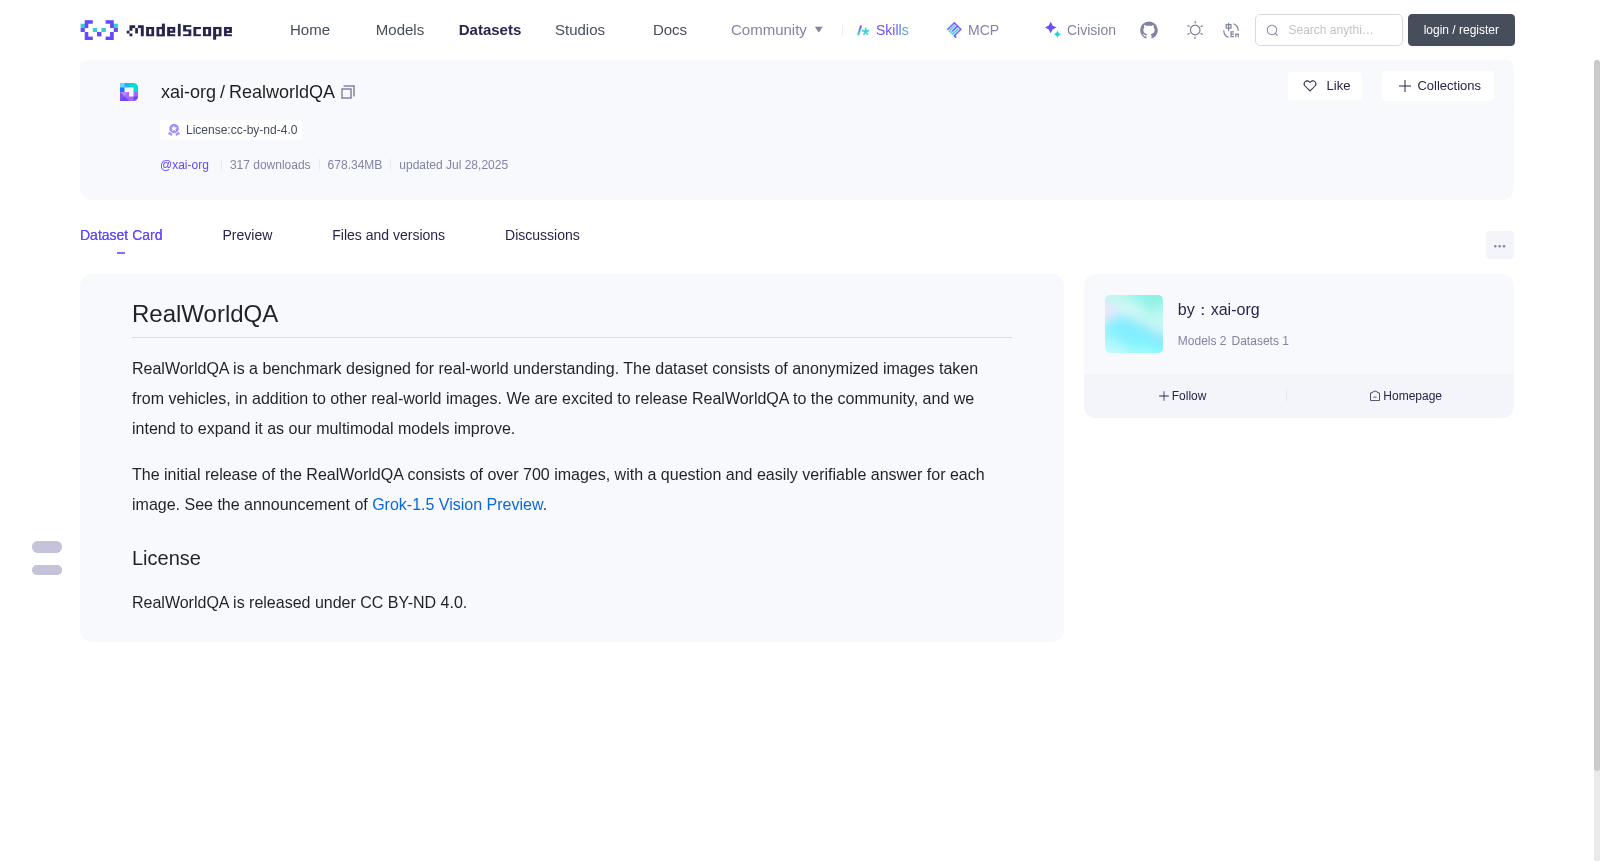Open the Grok-1.5 Vision Preview link
Screen dimensions: 1600x861
pos(457,505)
